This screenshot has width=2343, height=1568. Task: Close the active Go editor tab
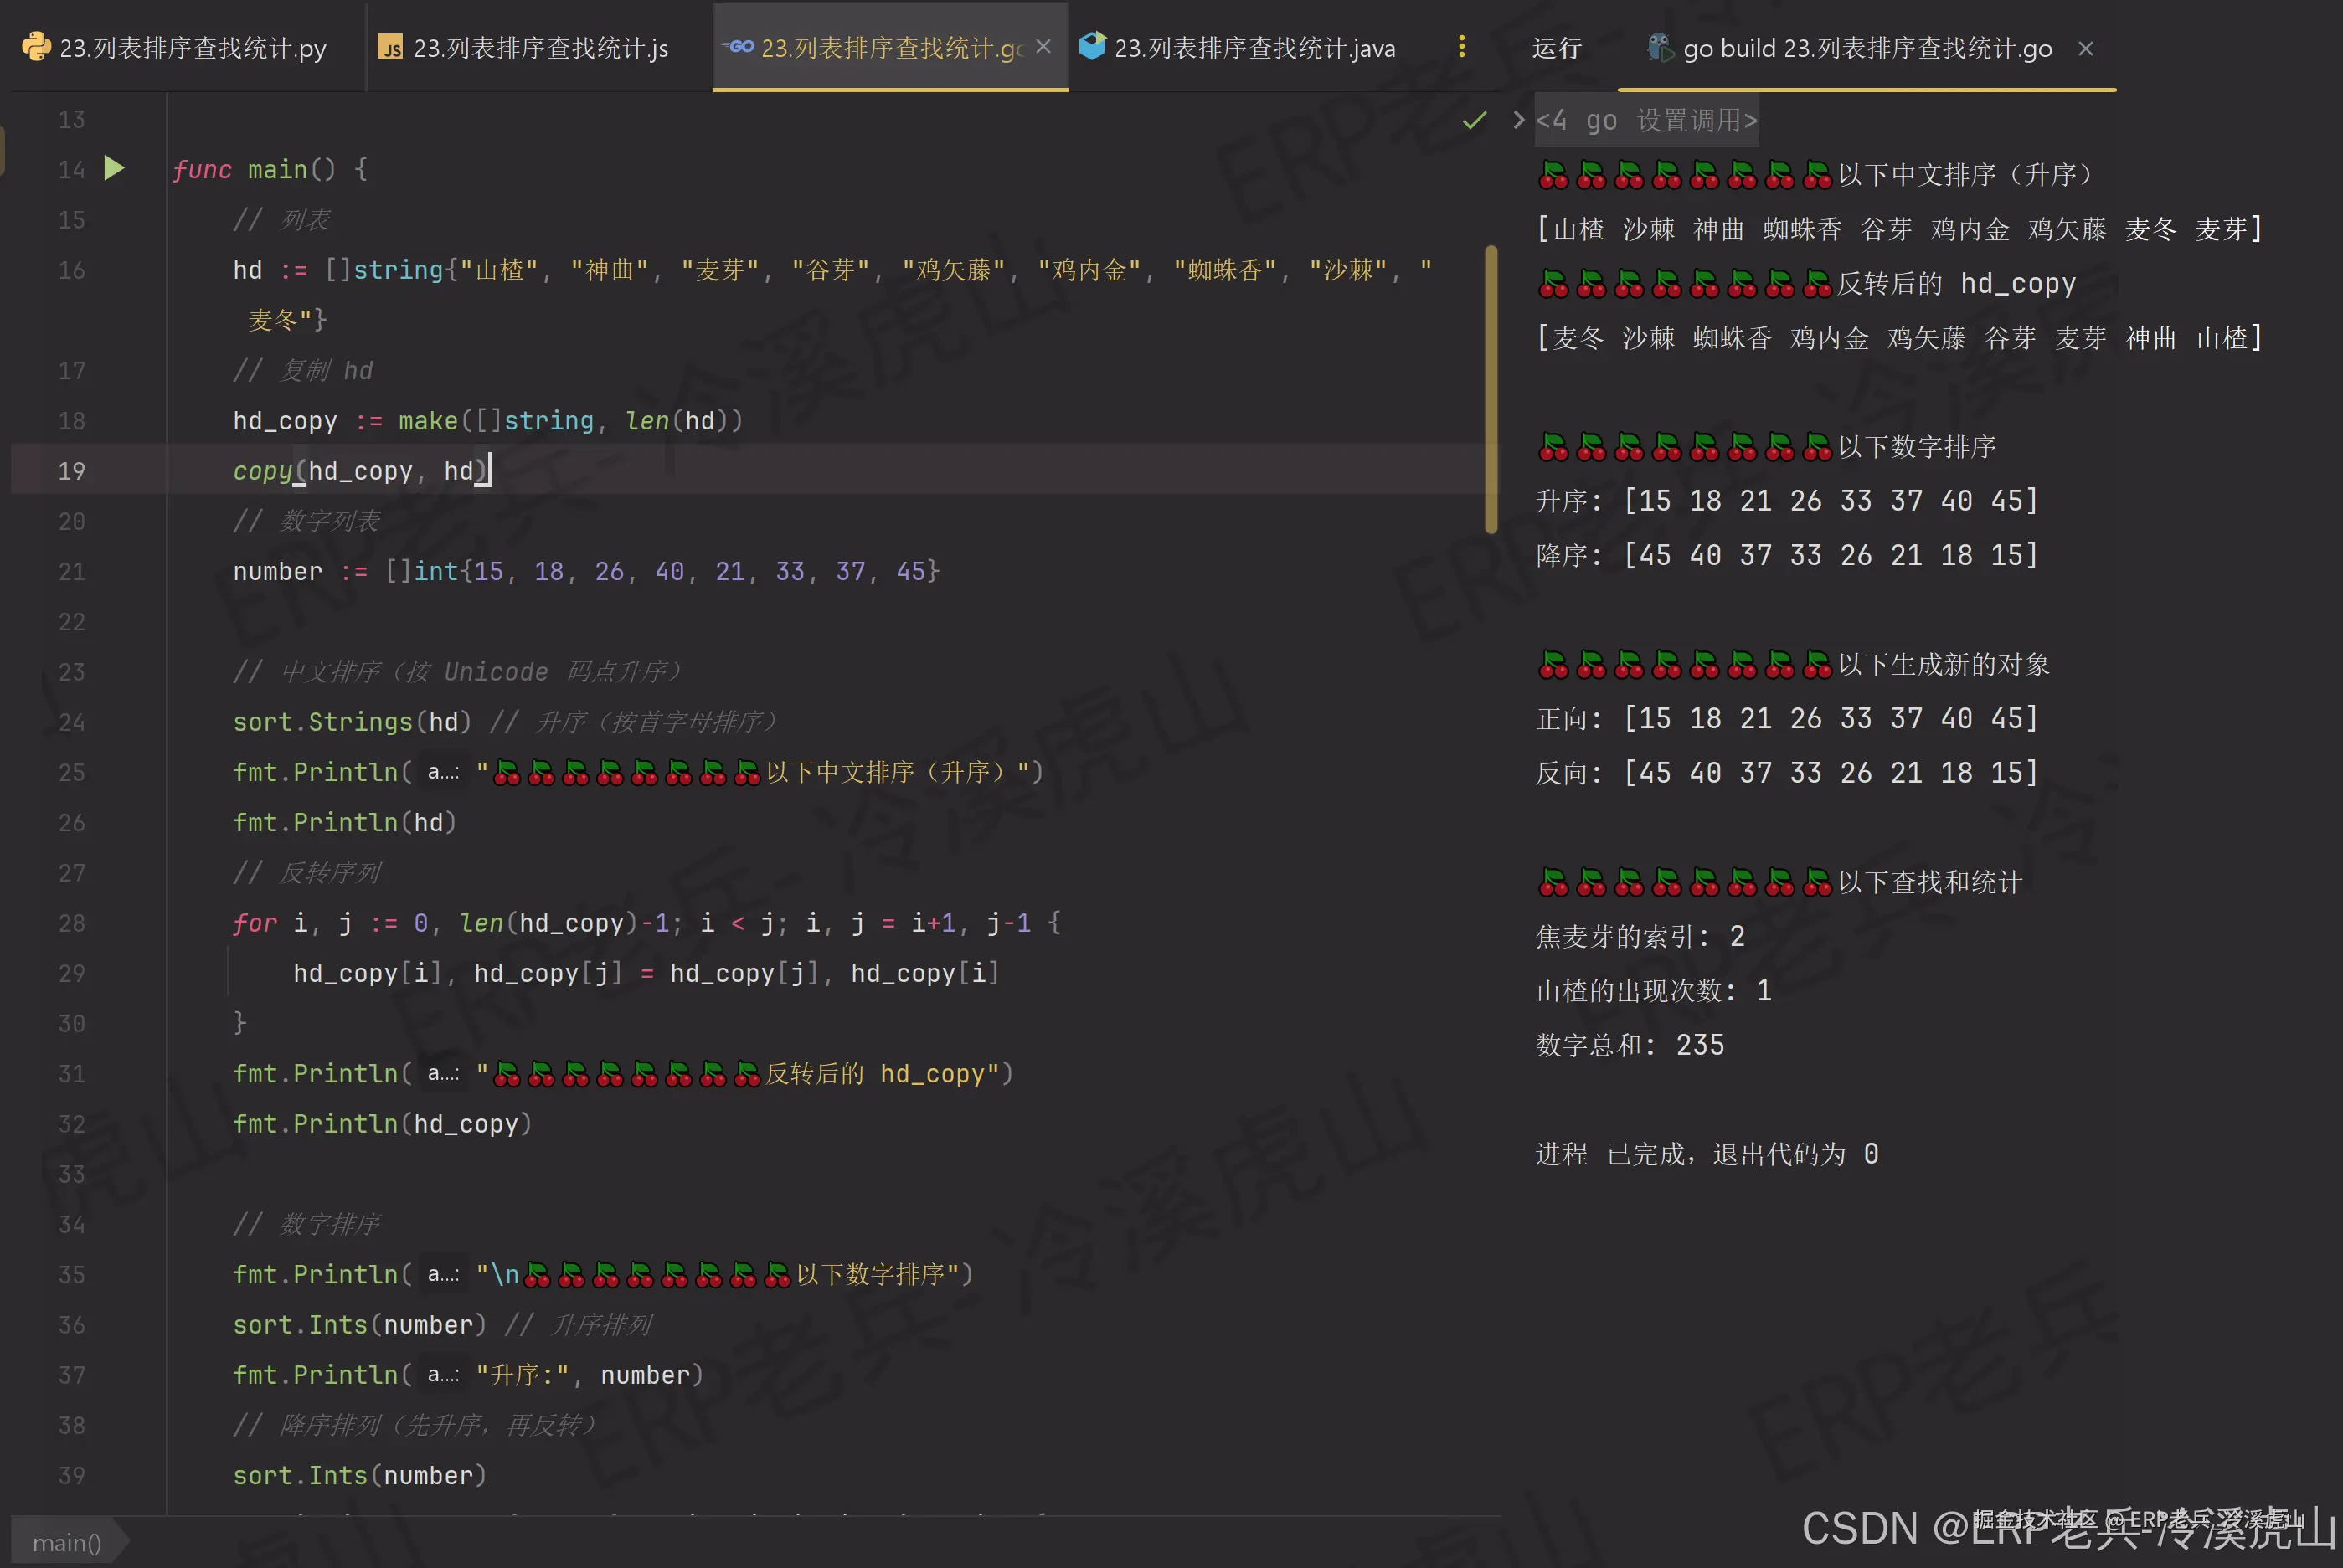pos(1043,46)
